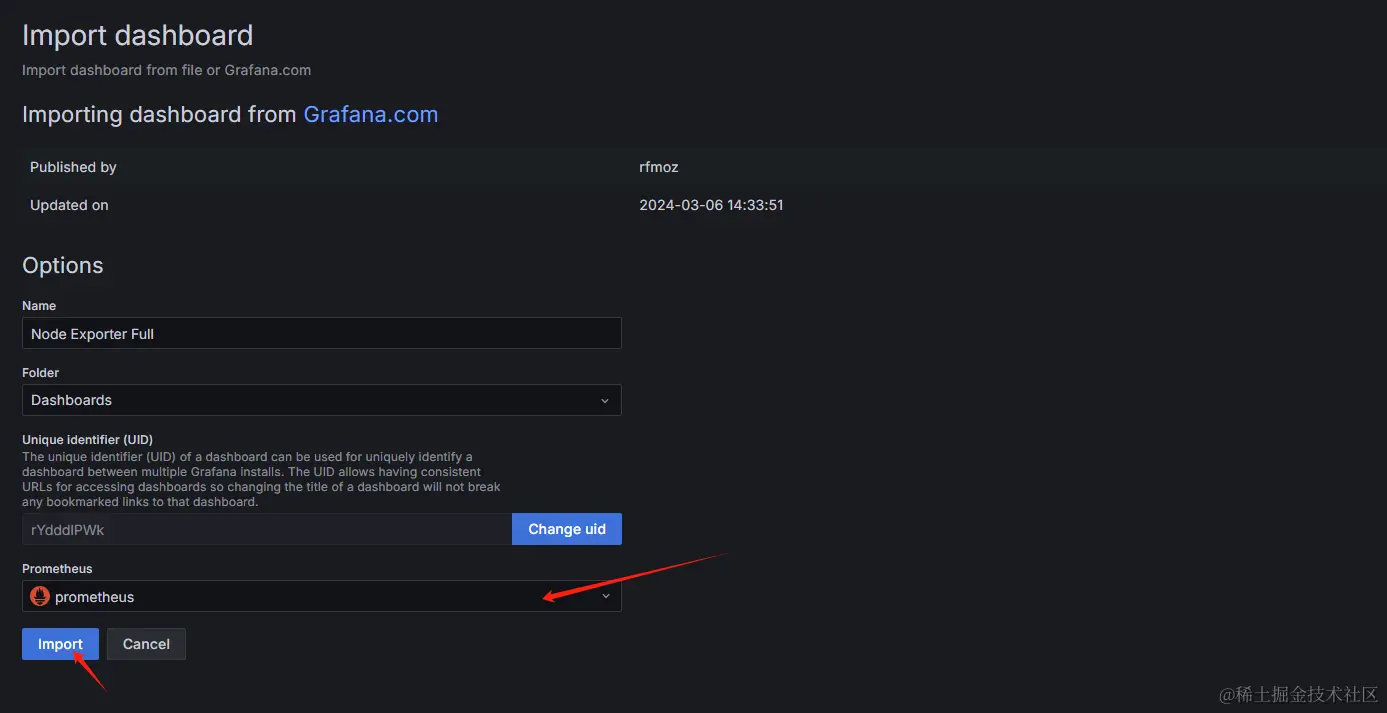
Task: Edit the Node Exporter Full name field
Action: pyautogui.click(x=321, y=333)
